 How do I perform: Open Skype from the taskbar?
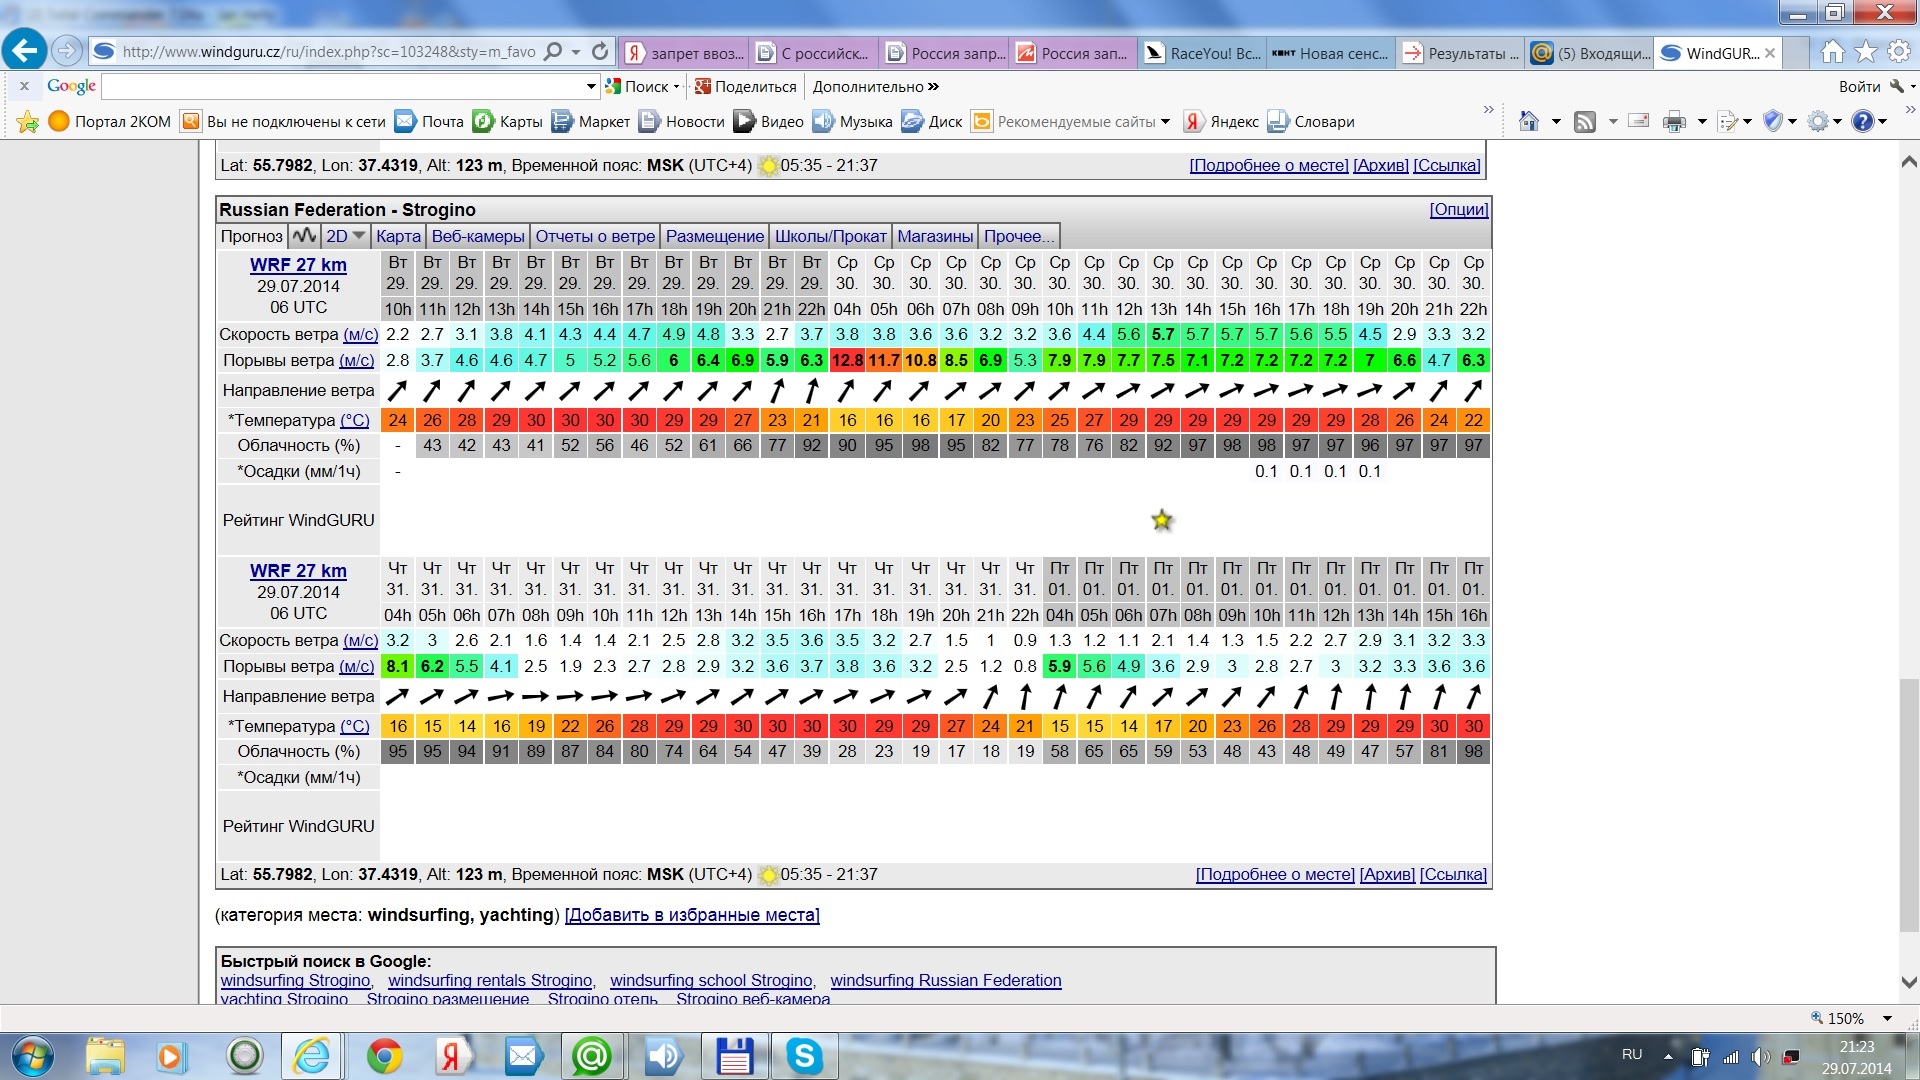tap(804, 1056)
